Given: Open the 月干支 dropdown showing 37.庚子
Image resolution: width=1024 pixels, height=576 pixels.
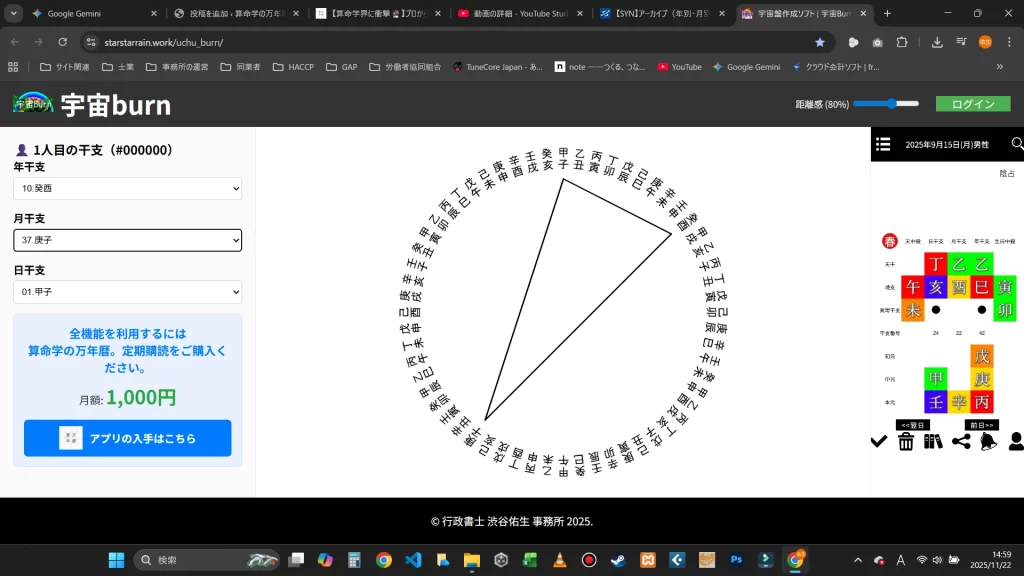Looking at the screenshot, I should (127, 240).
